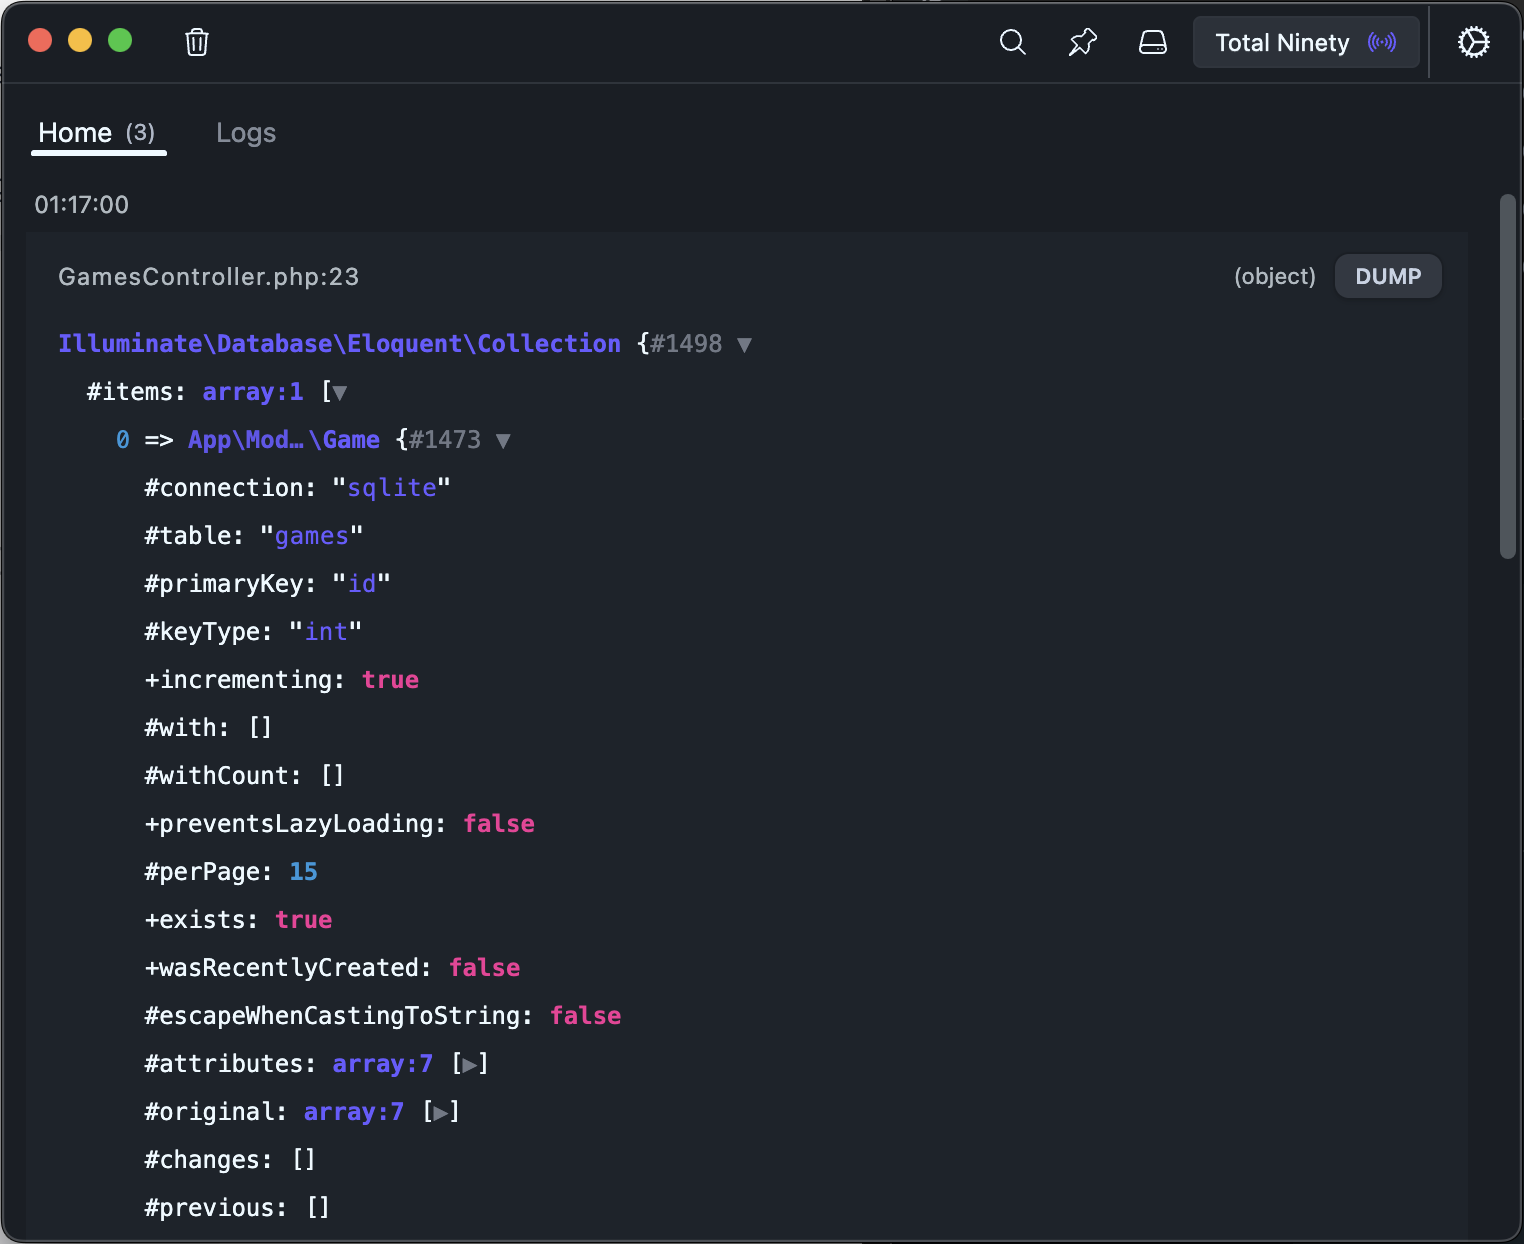Expand the #original array:7
The image size is (1524, 1244).
pos(441,1111)
